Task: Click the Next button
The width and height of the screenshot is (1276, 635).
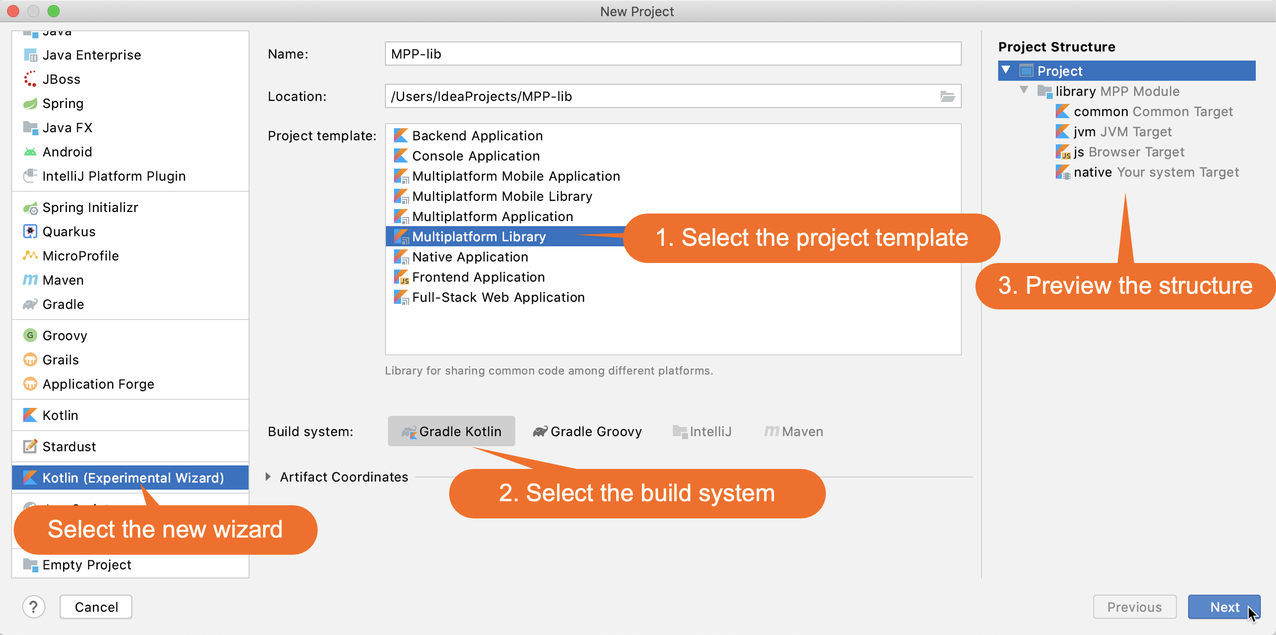Action: pyautogui.click(x=1223, y=607)
